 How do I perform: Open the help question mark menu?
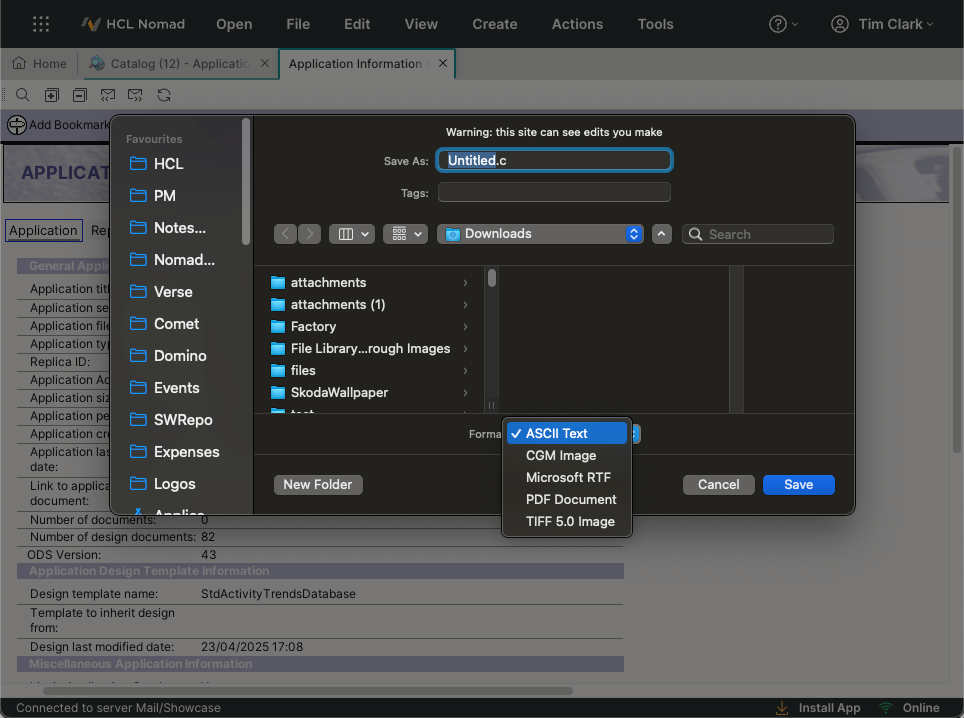[x=783, y=24]
